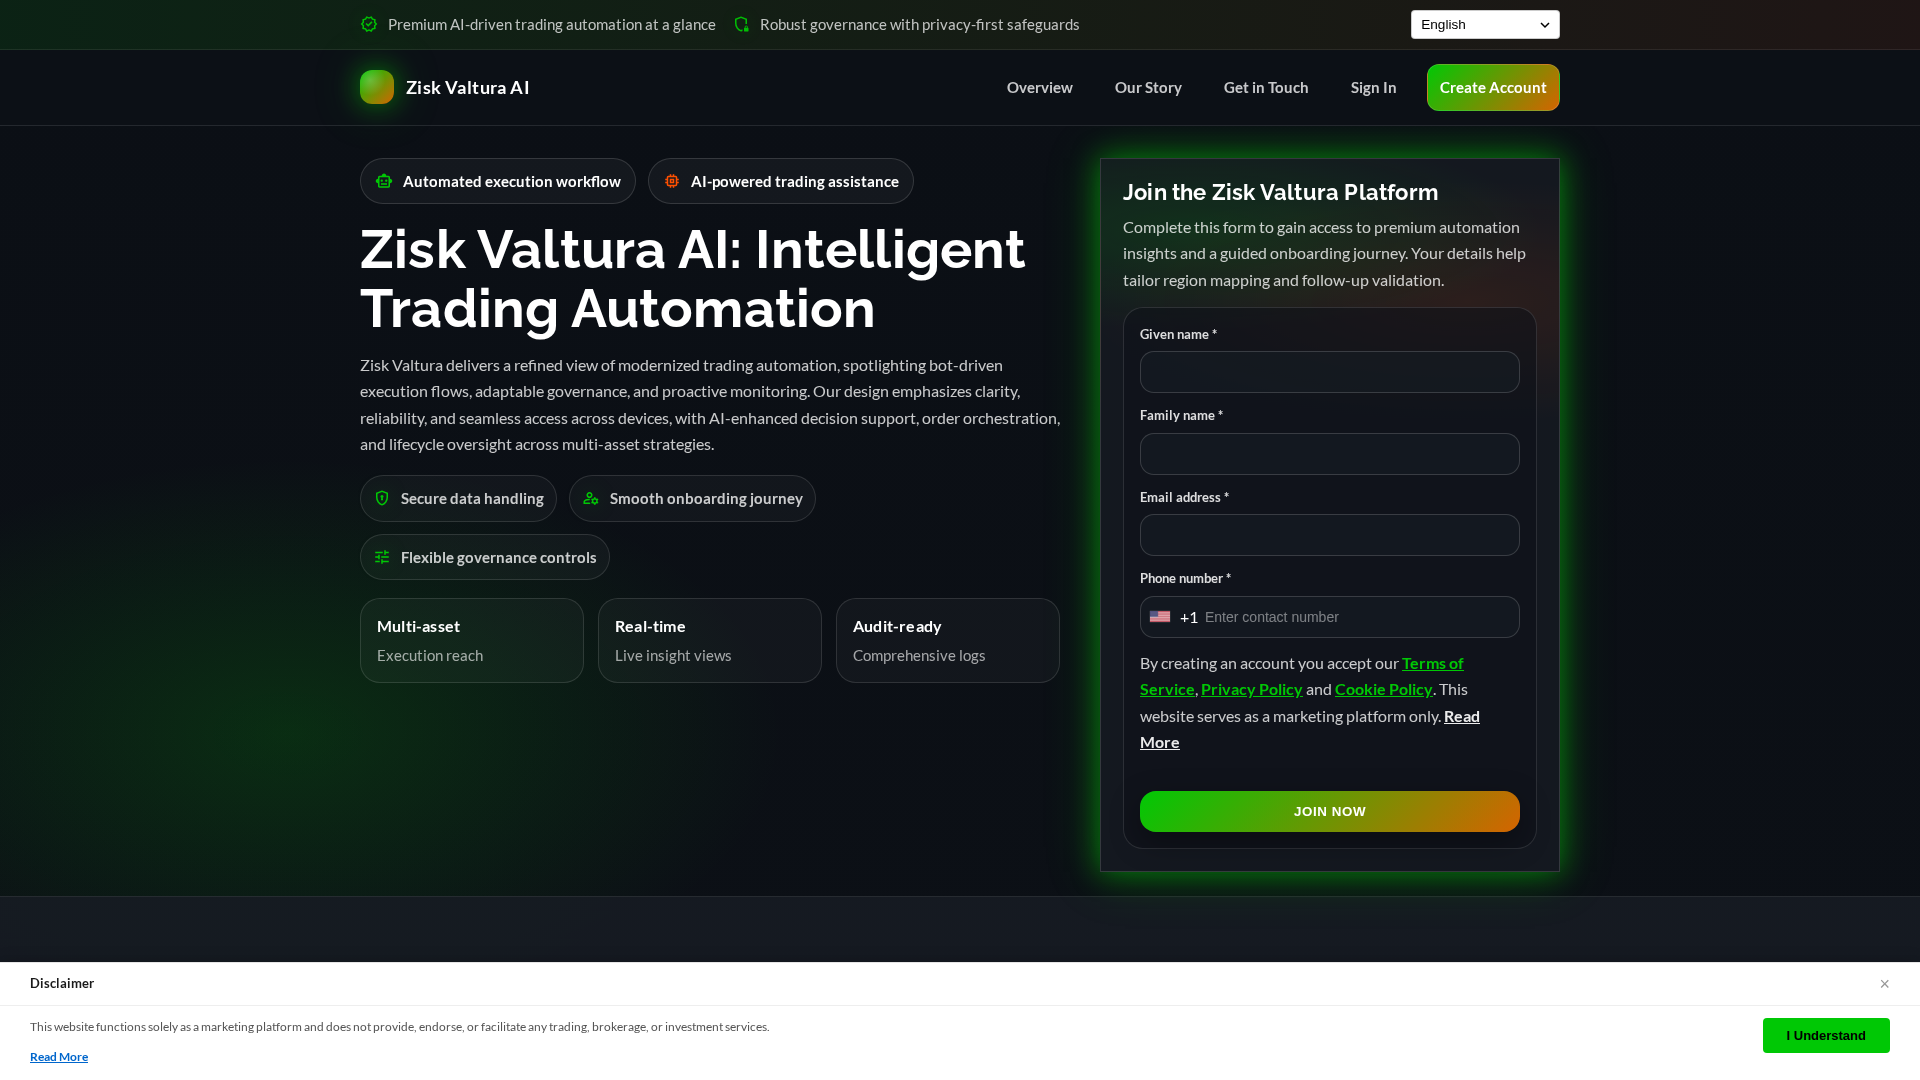Screen dimensions: 1920x1080
Task: Click the Audit-ready Comprehensive logs card
Action: coord(948,640)
